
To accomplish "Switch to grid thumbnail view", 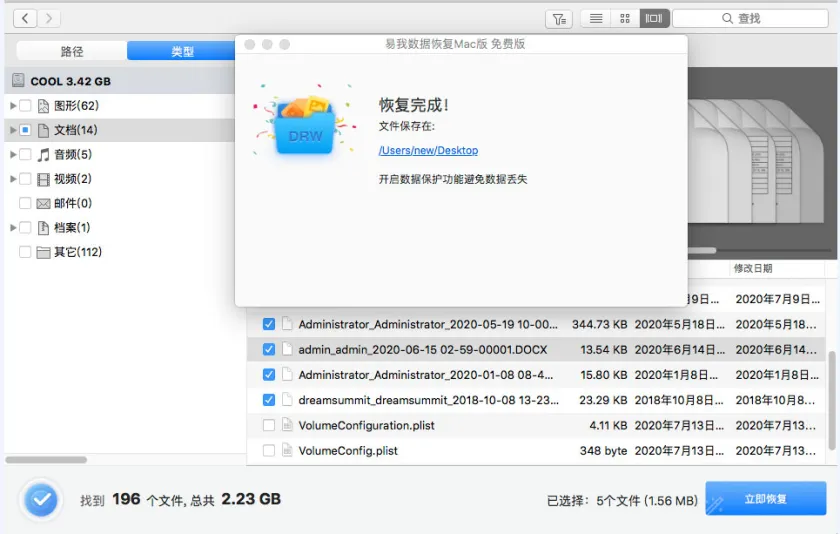I will pyautogui.click(x=625, y=19).
